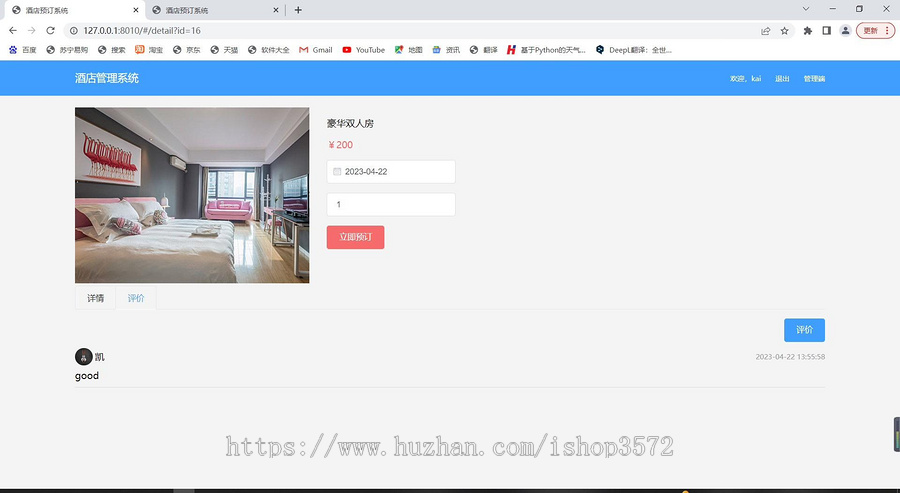Open the 基于Python的天气 bookmark

pos(546,50)
